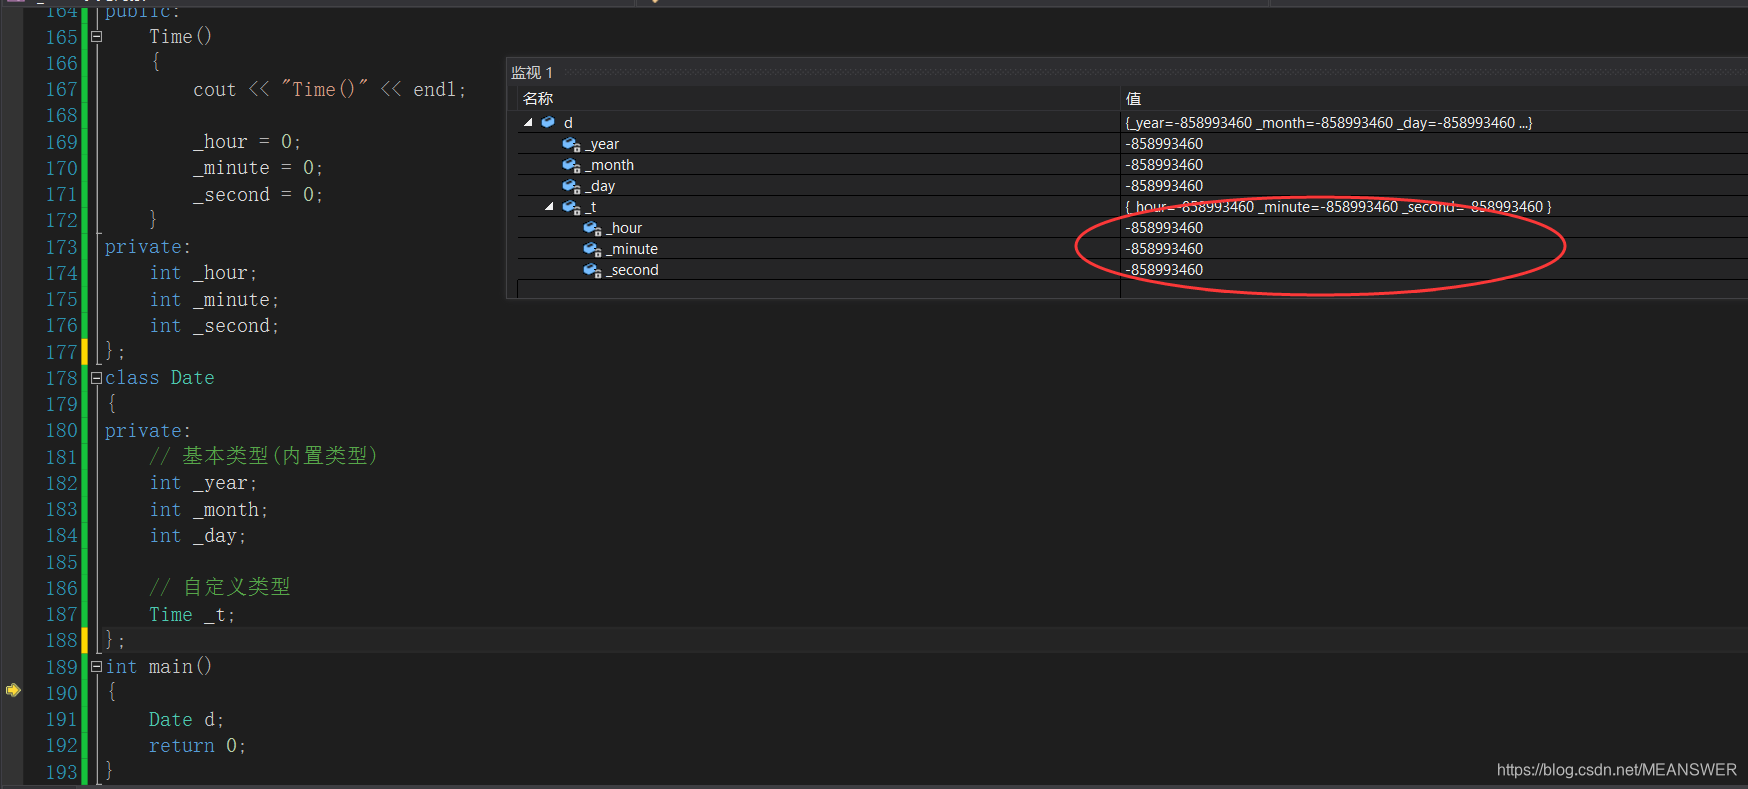Collapse the Time() constructor code block

point(96,36)
